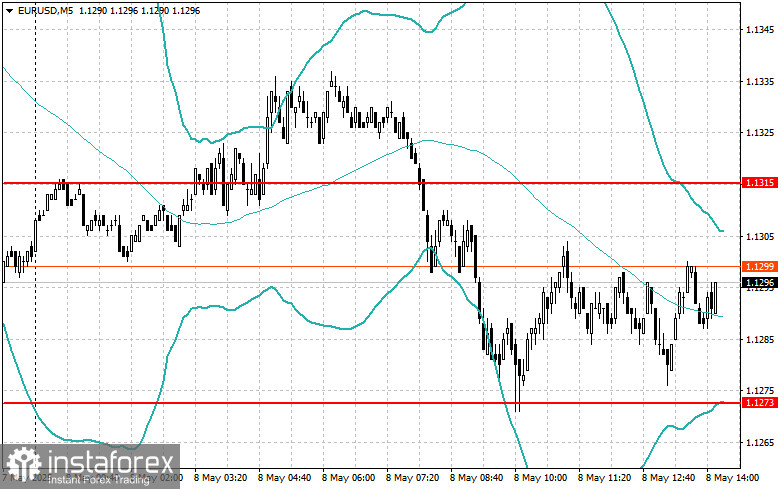
Task: Click the 1.1296 current price label
Action: pyautogui.click(x=760, y=283)
